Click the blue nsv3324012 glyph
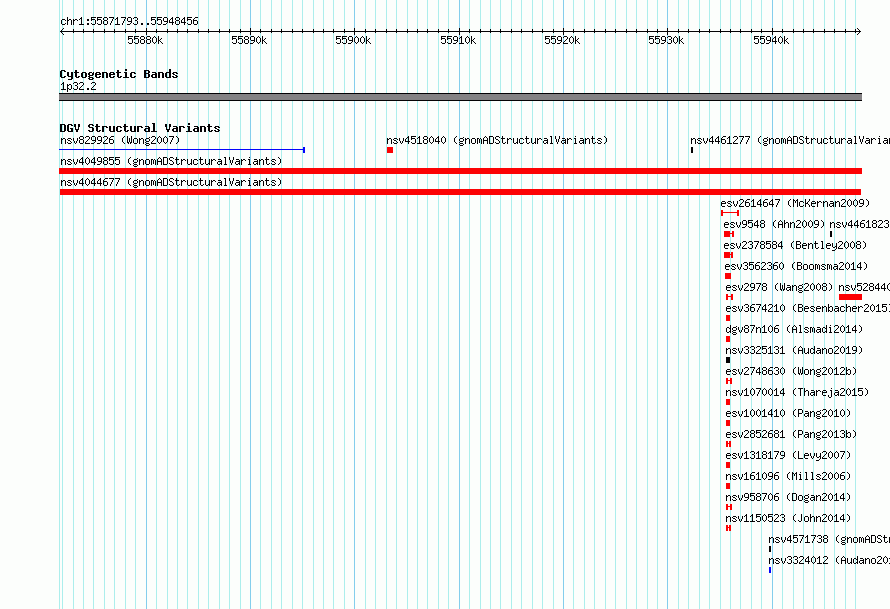The height and width of the screenshot is (609, 890). pyautogui.click(x=770, y=570)
